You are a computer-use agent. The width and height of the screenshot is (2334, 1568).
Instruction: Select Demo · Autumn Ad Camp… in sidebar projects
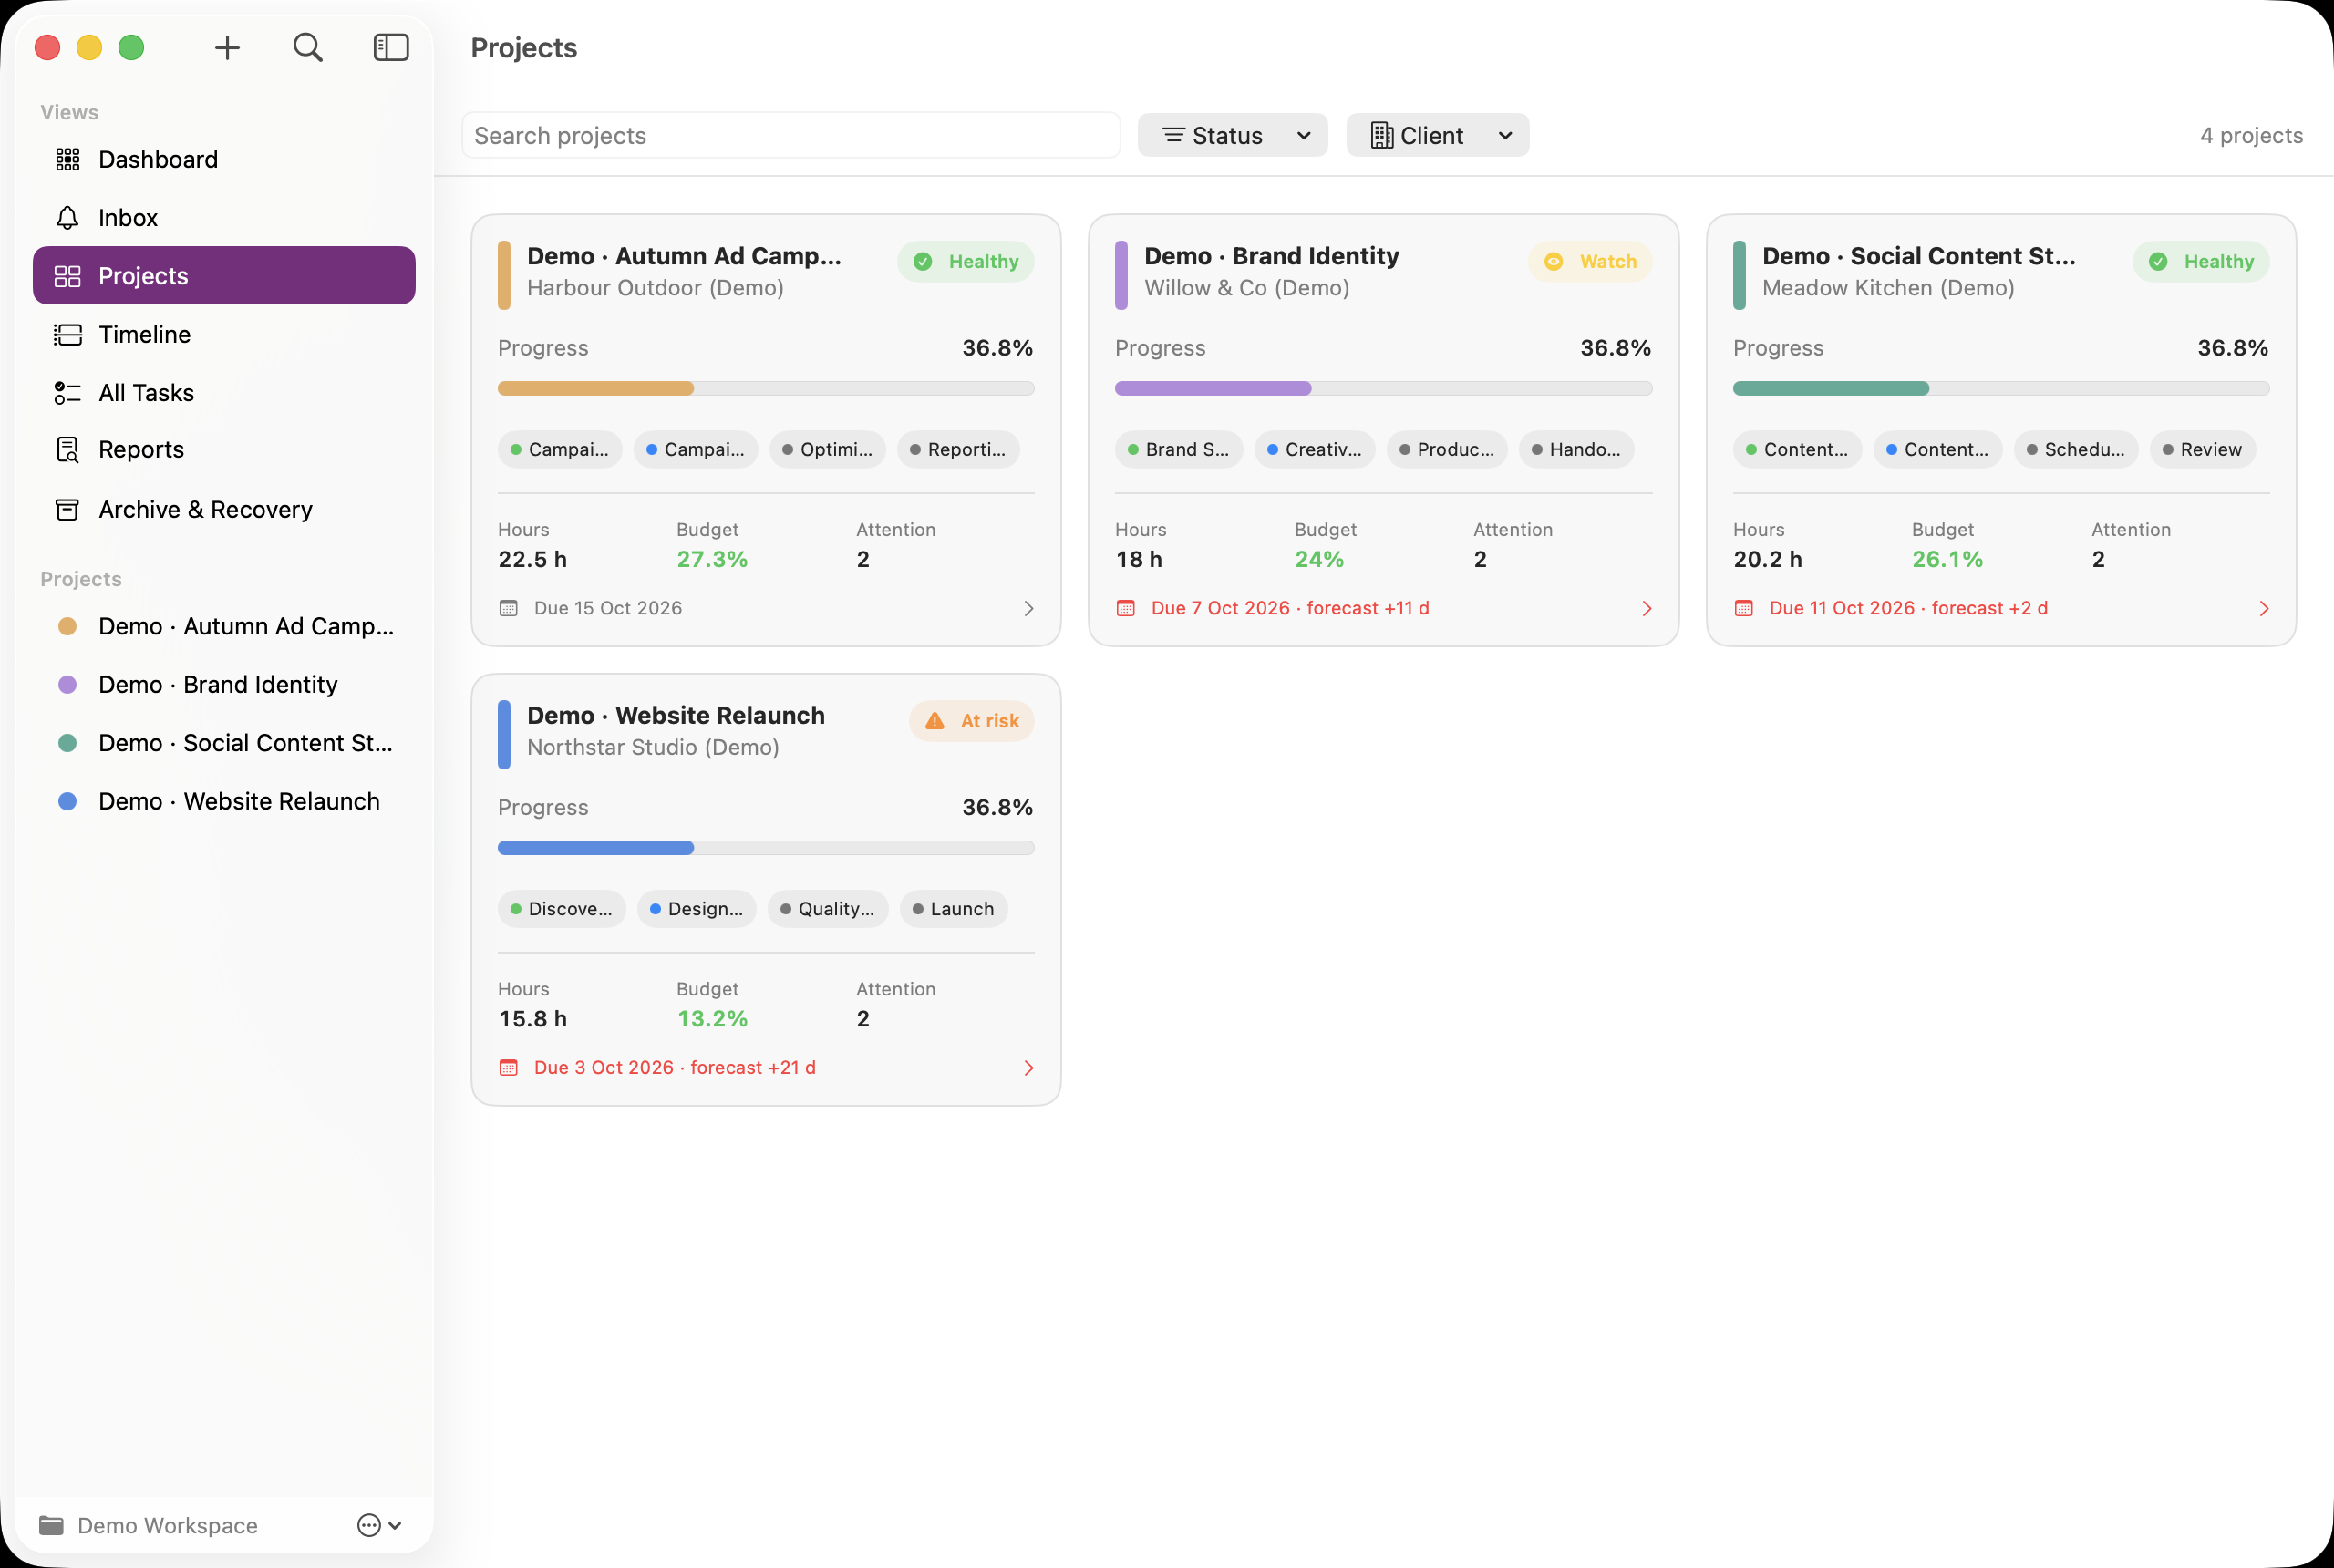click(224, 627)
